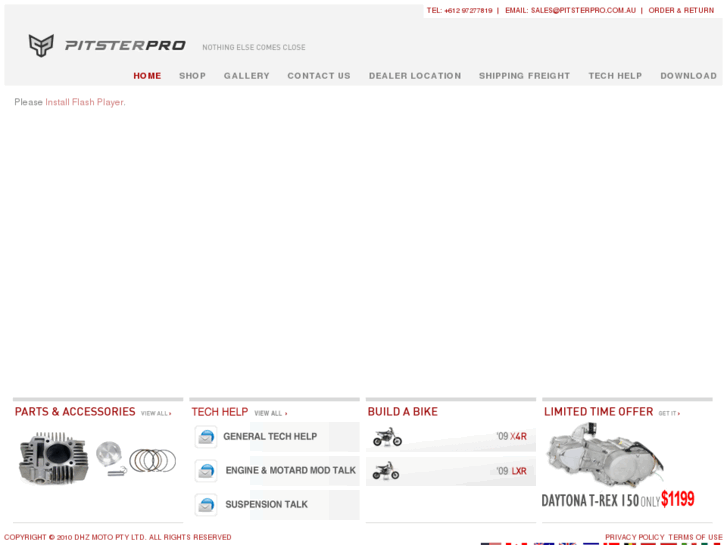Click GET IT for the limited offer
This screenshot has width=727, height=545.
tap(669, 413)
